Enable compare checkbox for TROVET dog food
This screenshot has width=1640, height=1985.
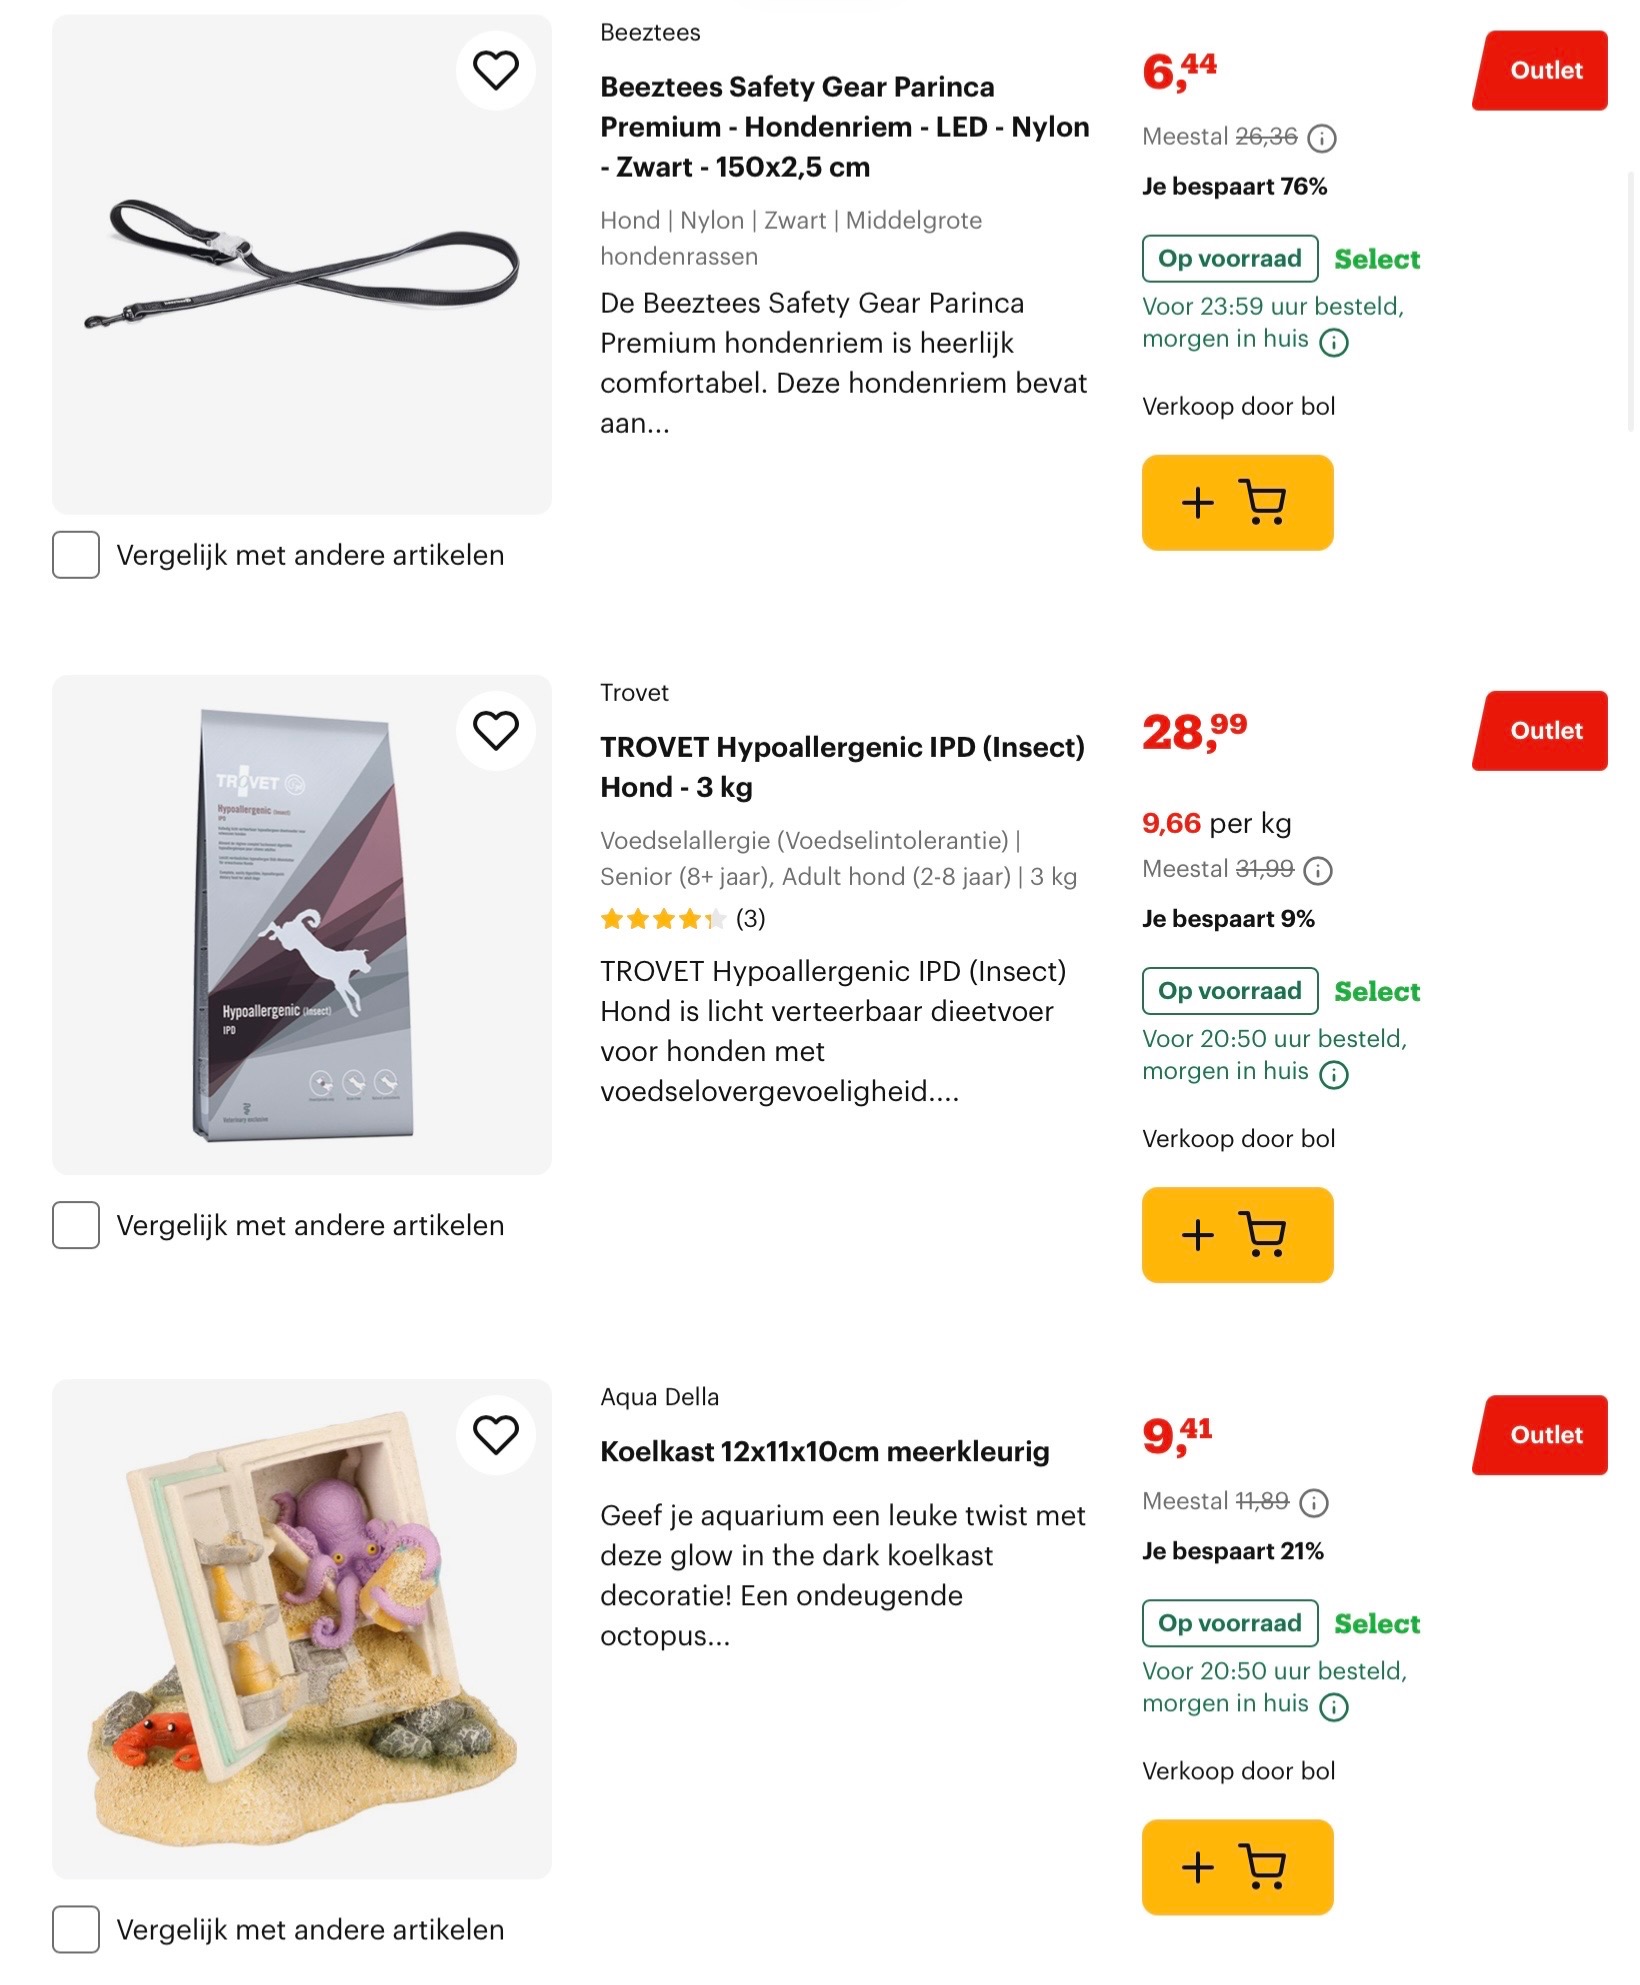76,1225
